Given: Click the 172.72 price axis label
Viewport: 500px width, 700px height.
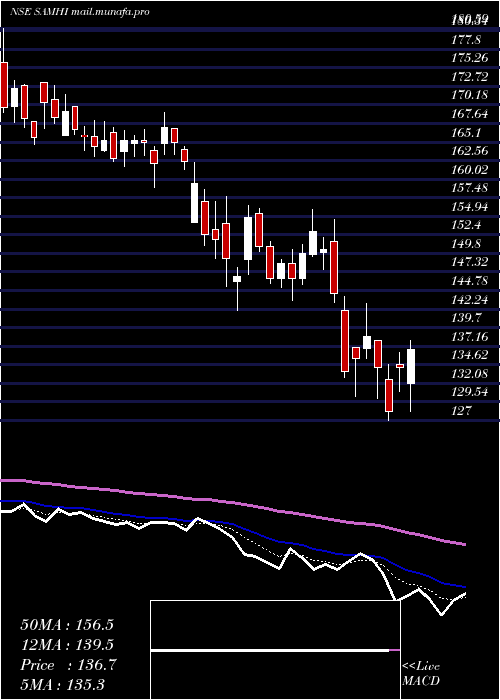Looking at the screenshot, I should click(470, 77).
